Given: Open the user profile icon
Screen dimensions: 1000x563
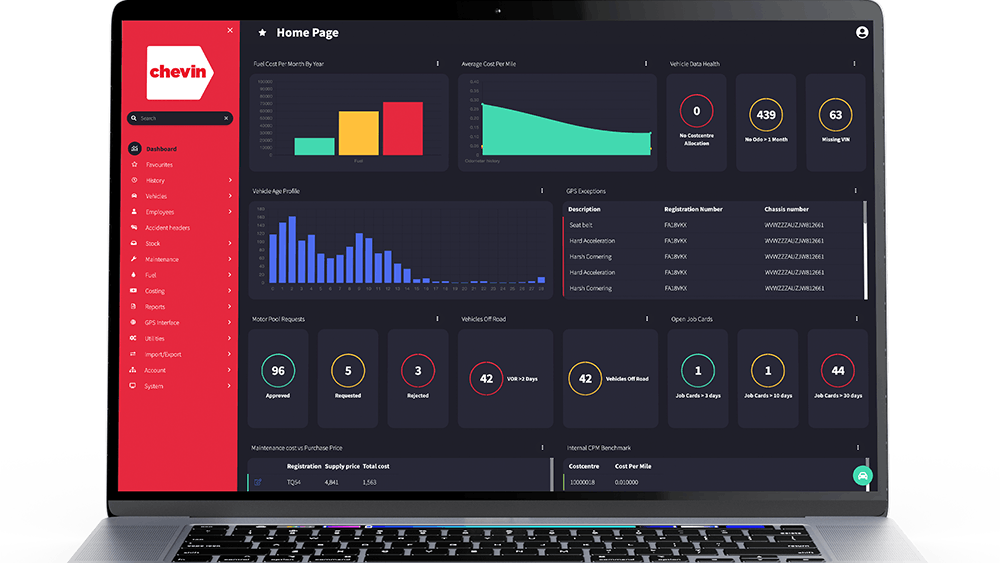Looking at the screenshot, I should coord(862,33).
